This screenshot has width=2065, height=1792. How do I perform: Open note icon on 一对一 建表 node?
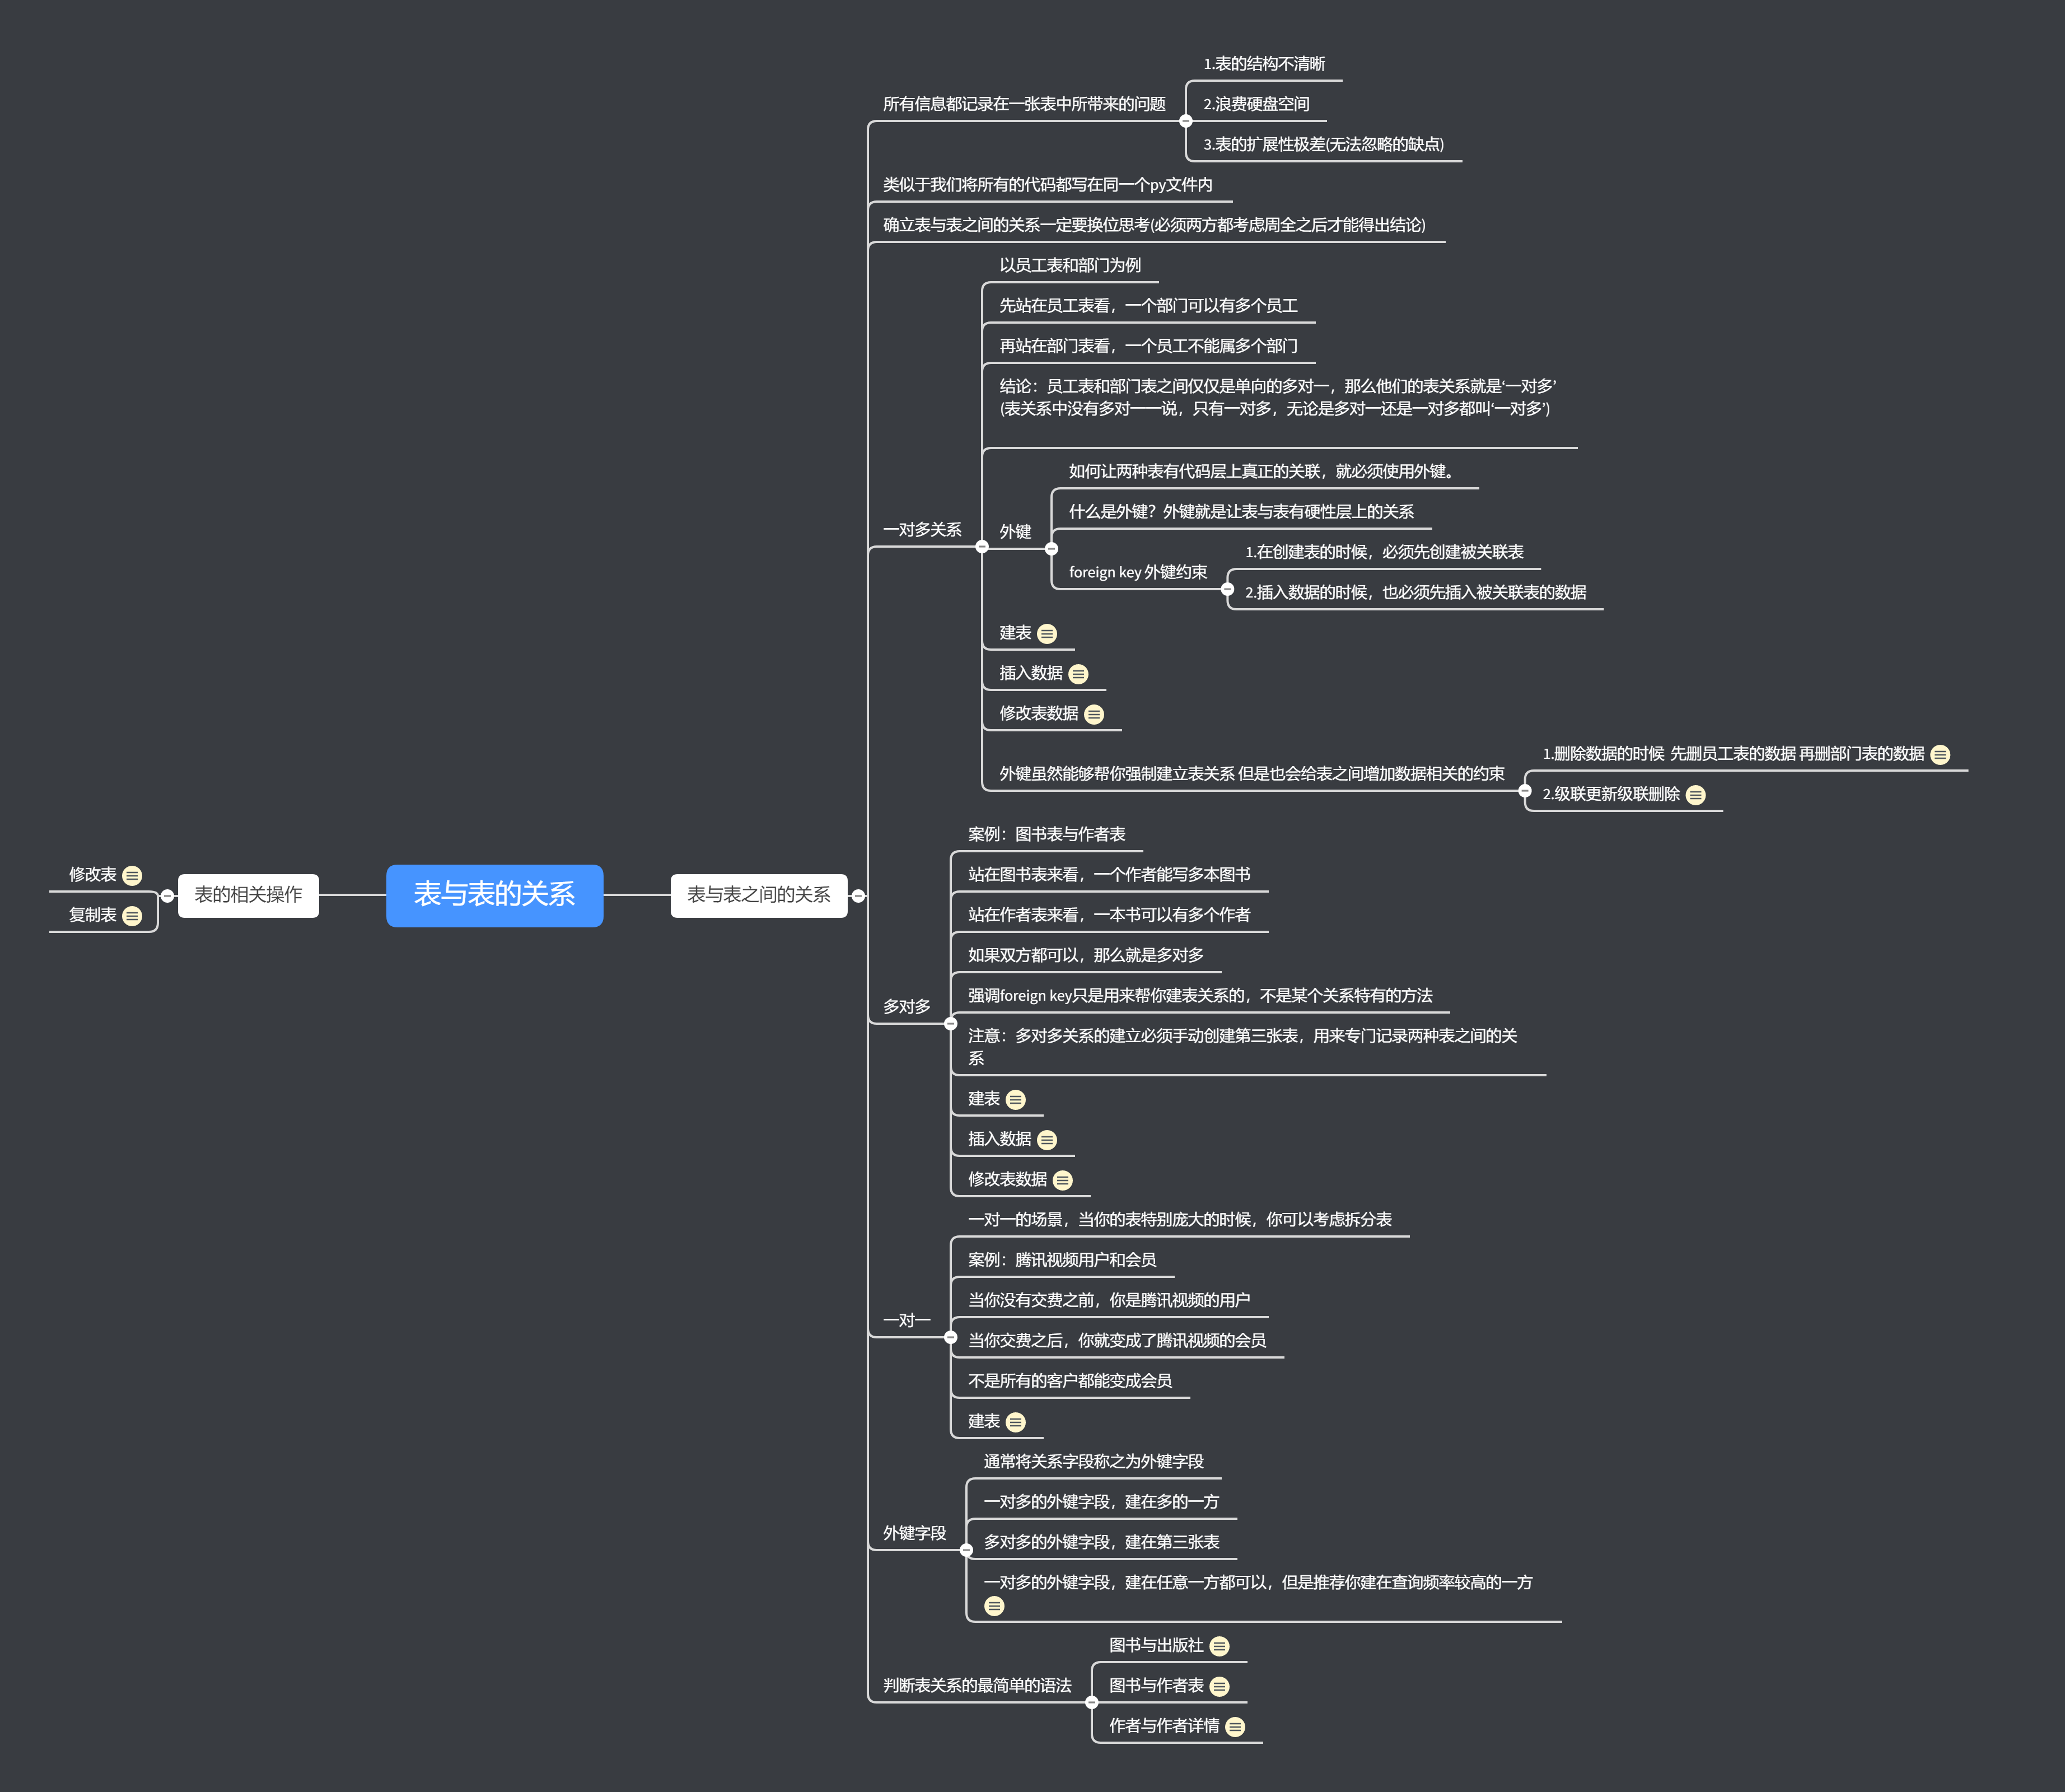tap(1016, 1422)
